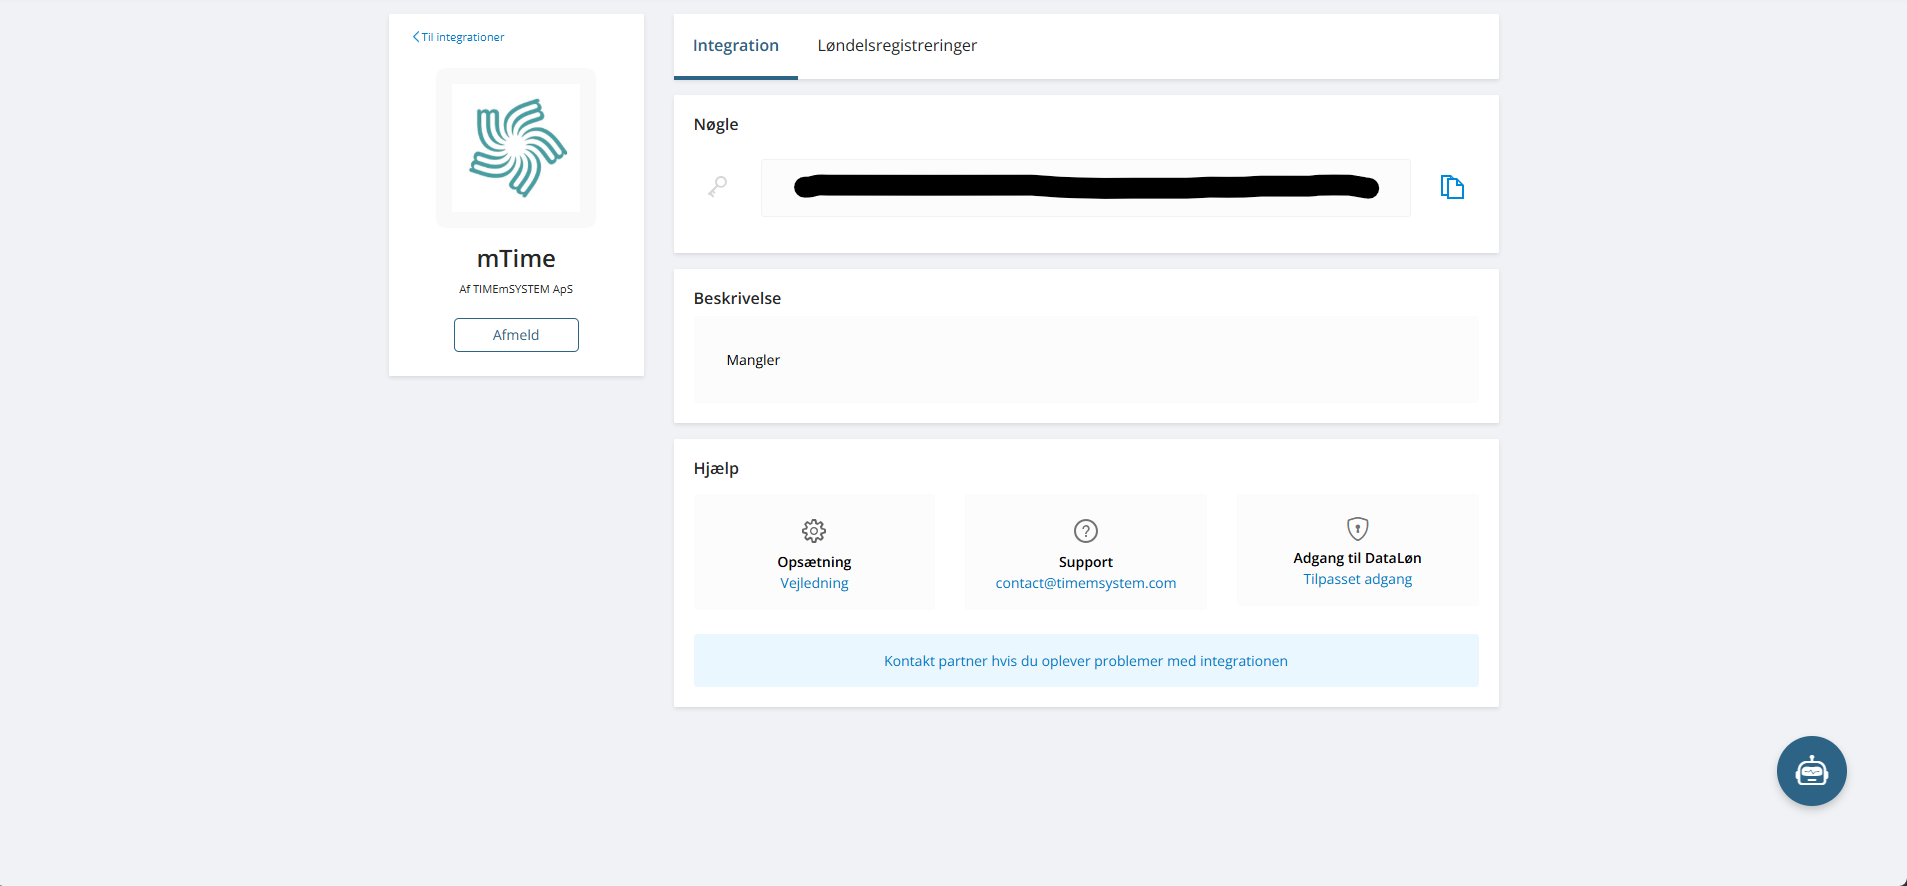The image size is (1907, 886).
Task: Click the Af TIMEmSYSTEM ApS text
Action: (x=516, y=289)
